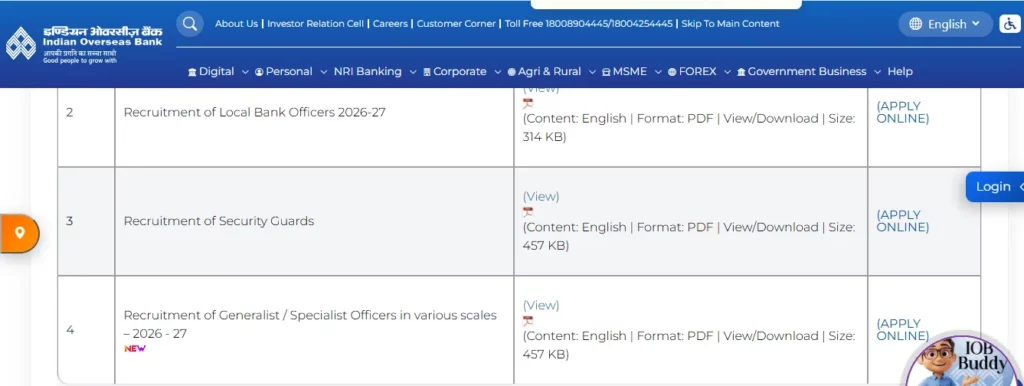Expand the Government Business menu
The height and width of the screenshot is (386, 1024).
click(x=808, y=71)
